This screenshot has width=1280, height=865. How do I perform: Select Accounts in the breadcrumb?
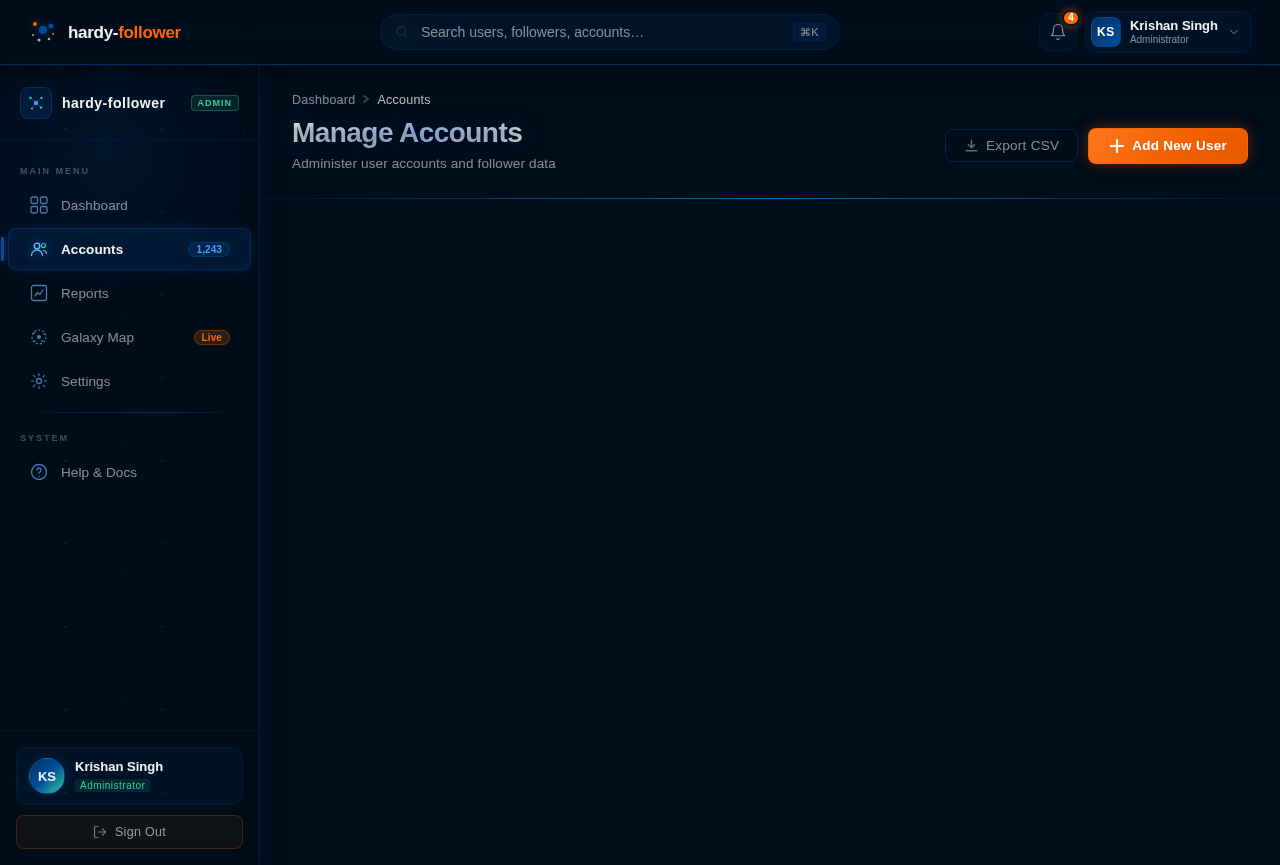pyautogui.click(x=404, y=100)
